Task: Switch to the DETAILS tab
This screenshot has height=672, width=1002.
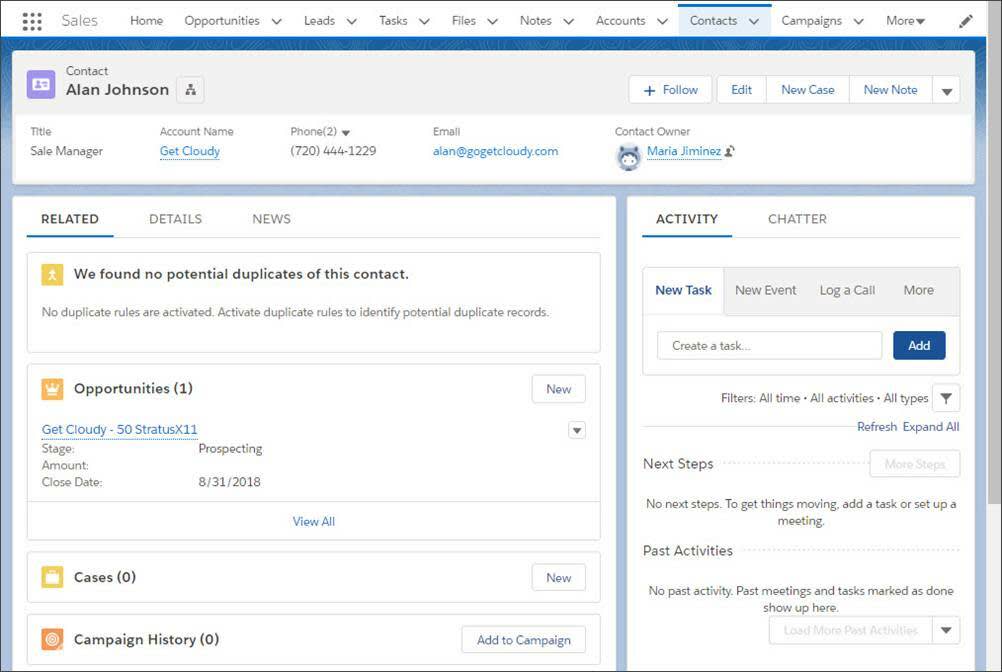Action: pos(175,218)
